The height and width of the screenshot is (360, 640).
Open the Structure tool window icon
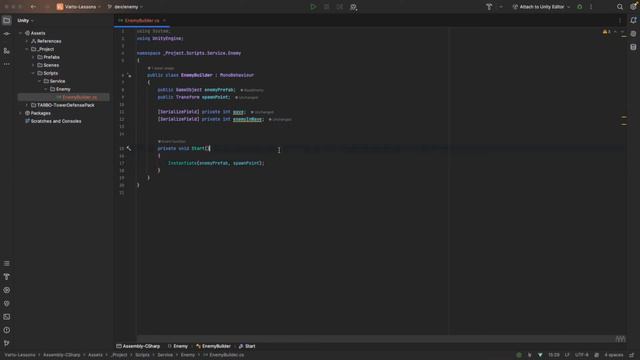[7, 51]
